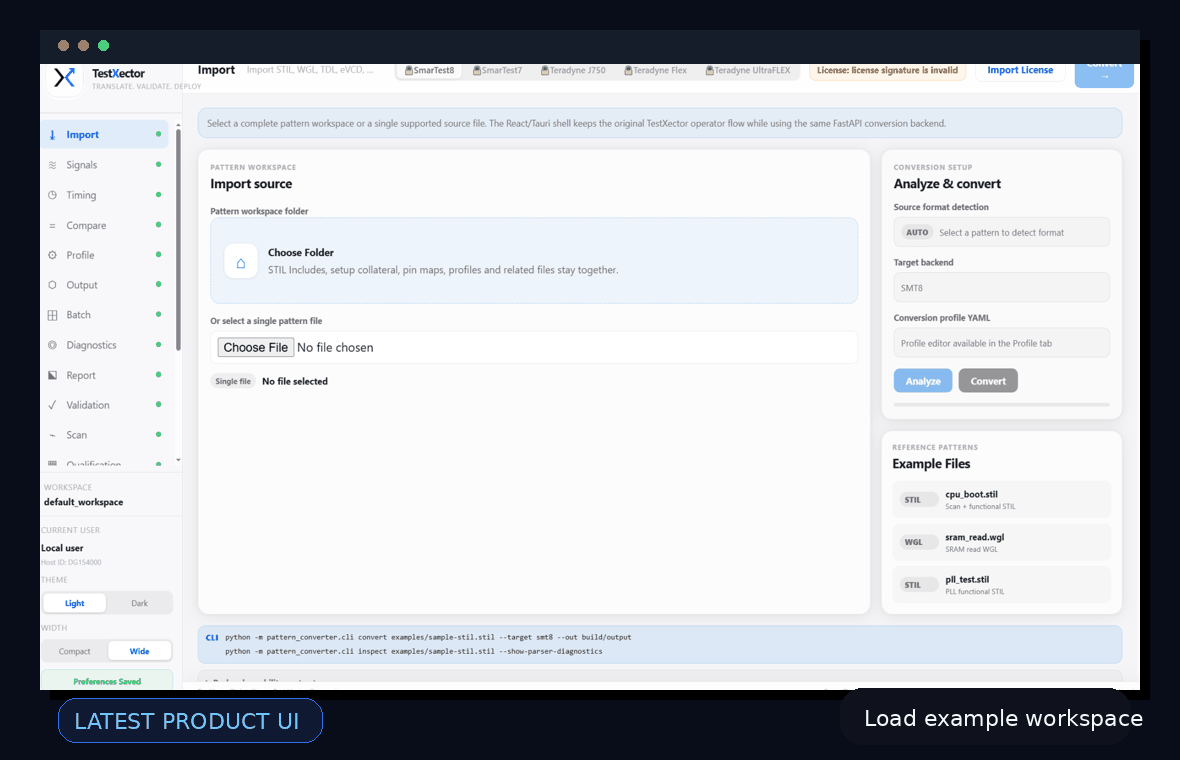Viewport: 1180px width, 760px height.
Task: Open the Diagnostics page
Action: pyautogui.click(x=105, y=345)
